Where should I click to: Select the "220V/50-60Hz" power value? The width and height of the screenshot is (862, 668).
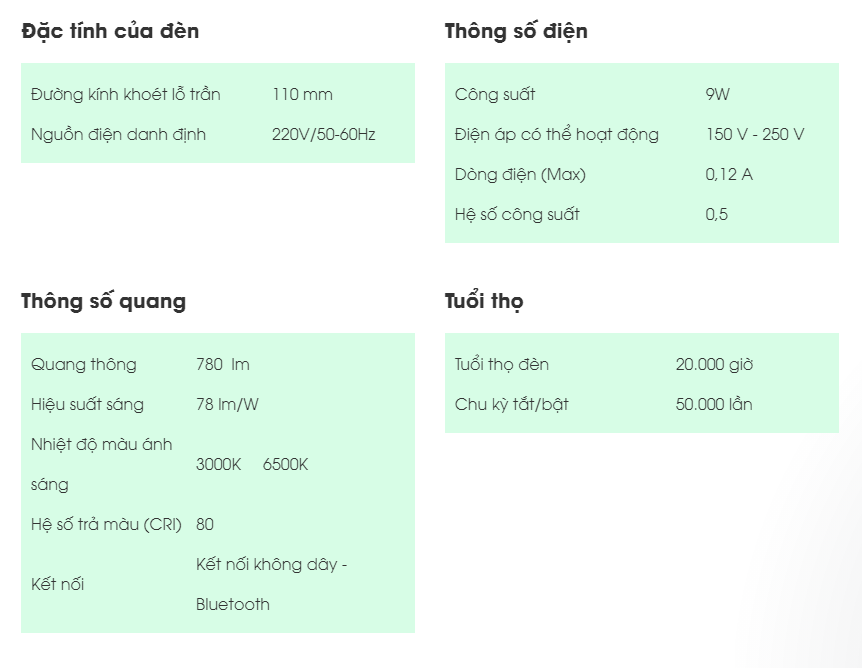click(x=324, y=134)
